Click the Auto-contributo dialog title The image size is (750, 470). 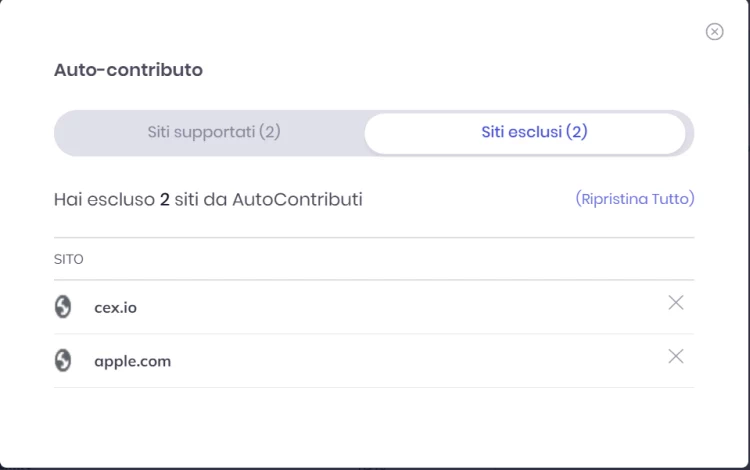128,70
